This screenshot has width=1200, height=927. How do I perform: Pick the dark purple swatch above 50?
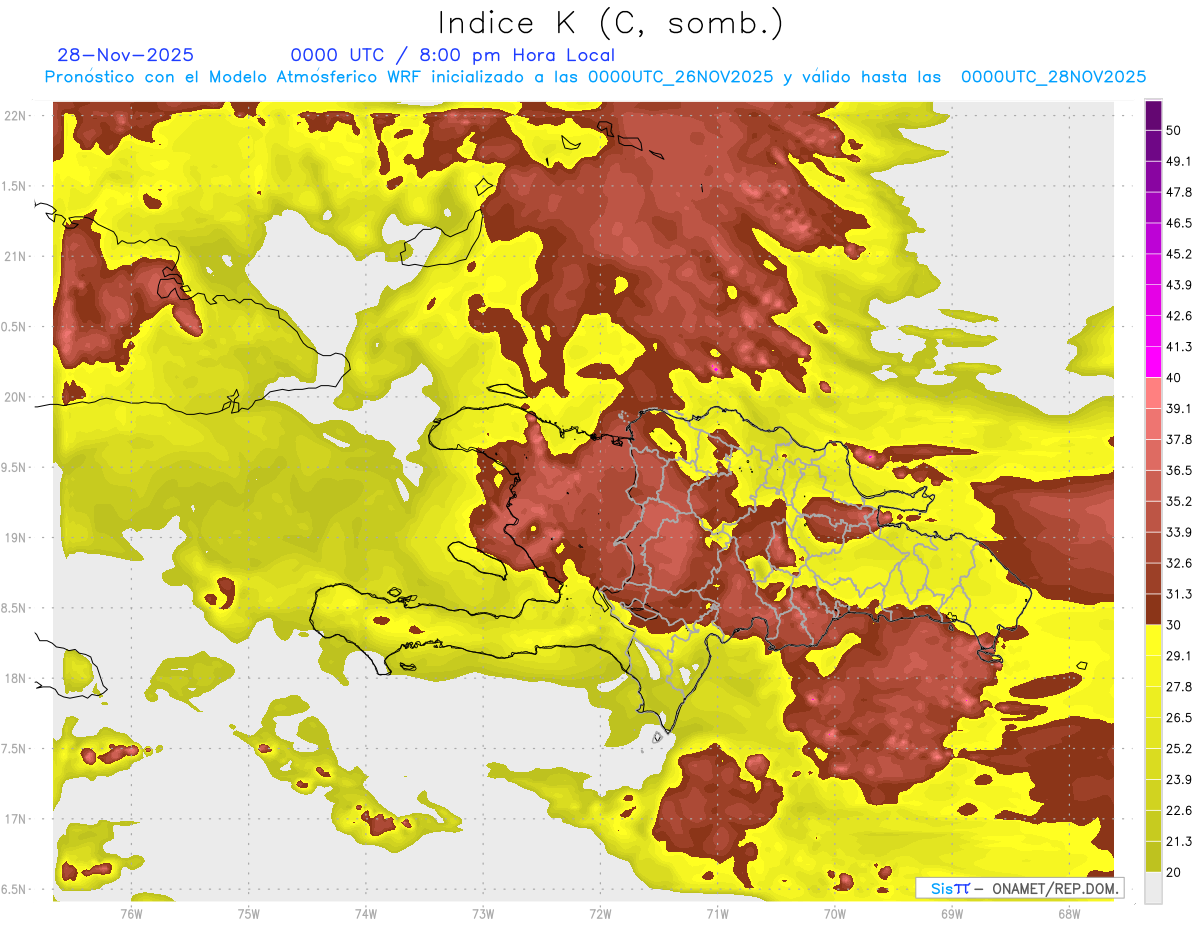(1154, 115)
